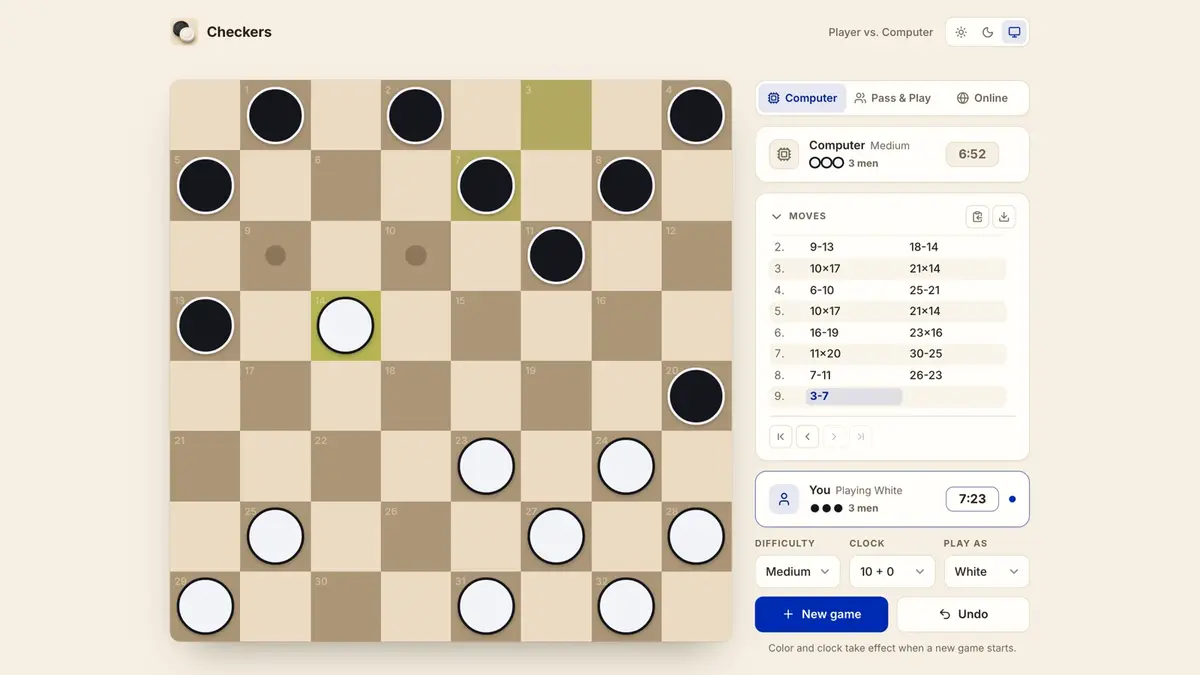Screen dimensions: 1200x675
Task: Go to next move arrow
Action: click(834, 436)
